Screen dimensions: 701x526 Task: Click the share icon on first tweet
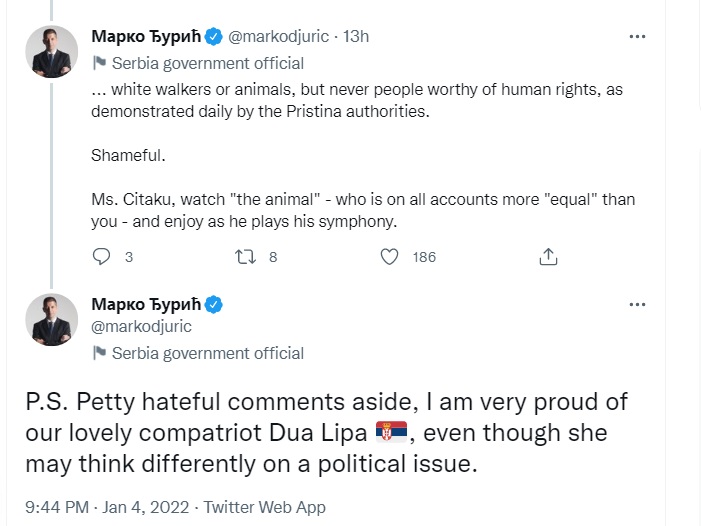pos(548,257)
